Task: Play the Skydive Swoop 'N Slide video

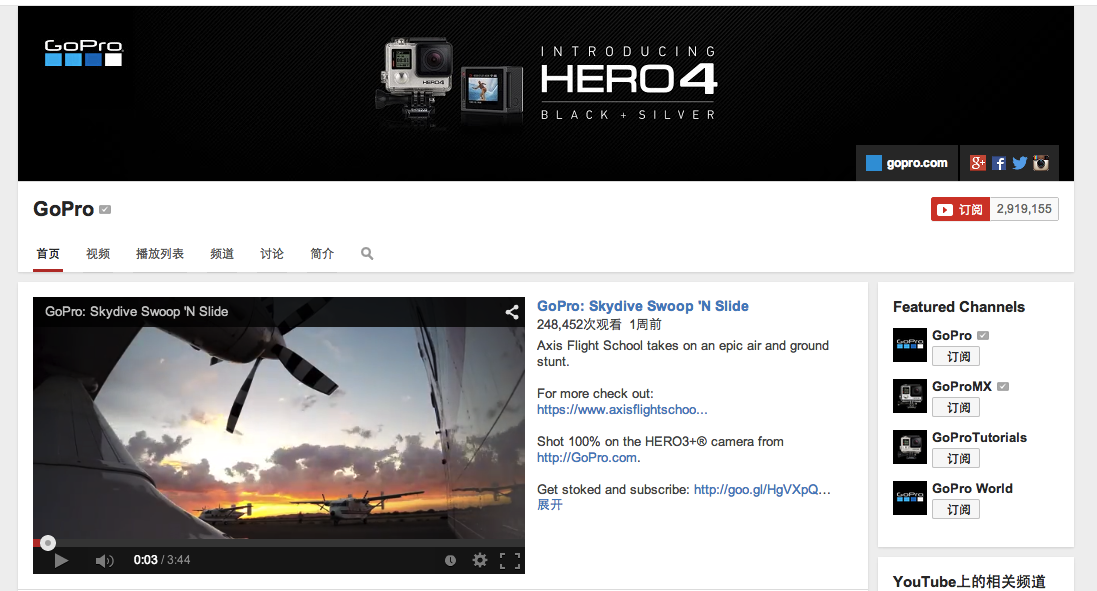Action: pyautogui.click(x=61, y=560)
